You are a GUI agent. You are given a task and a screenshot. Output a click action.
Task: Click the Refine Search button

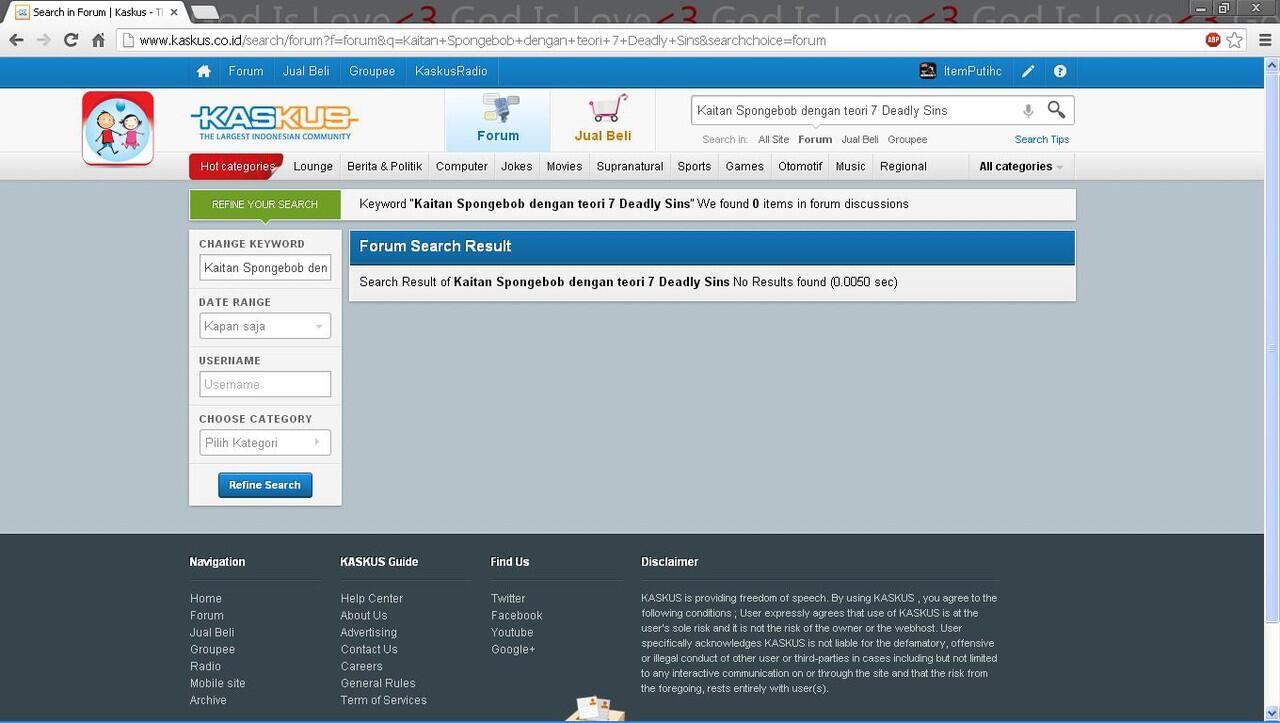tap(265, 485)
